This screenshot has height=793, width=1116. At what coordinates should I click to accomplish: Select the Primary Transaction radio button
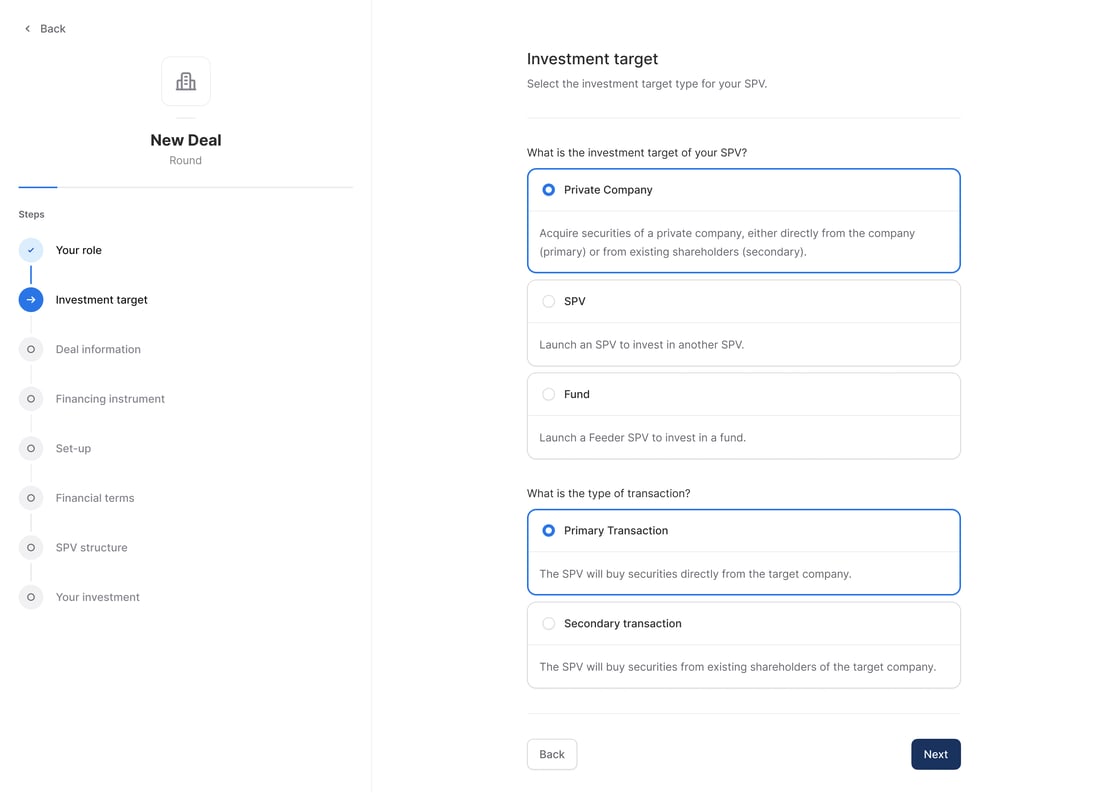pyautogui.click(x=549, y=531)
